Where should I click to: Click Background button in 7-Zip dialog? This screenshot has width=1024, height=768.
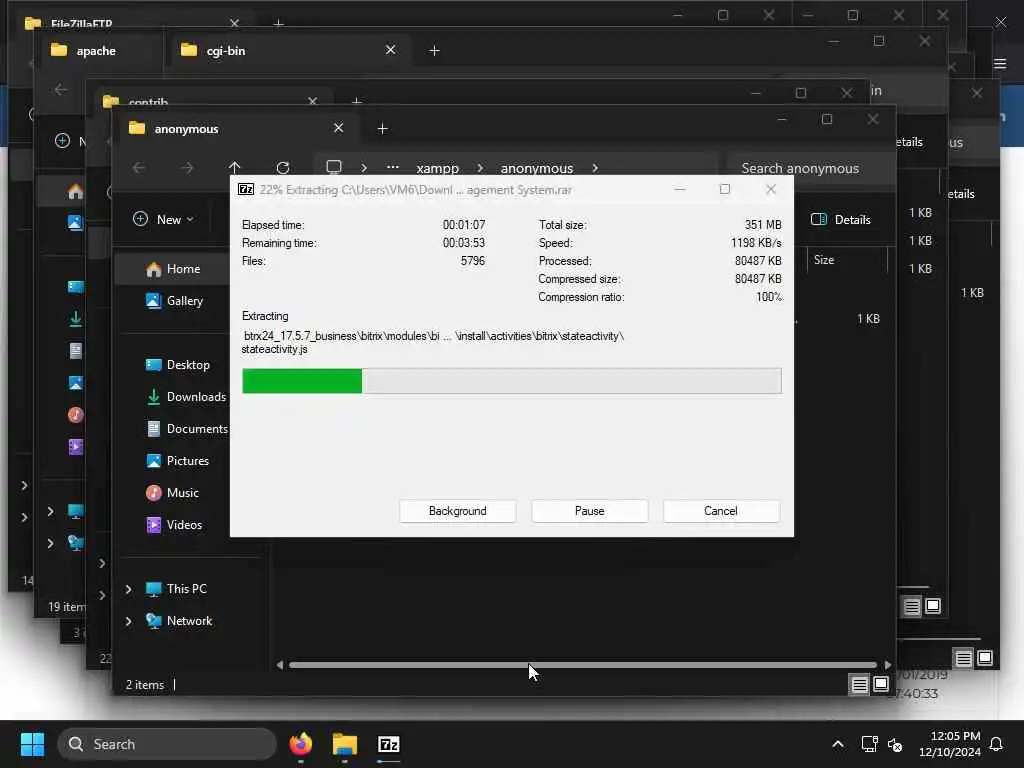coord(457,511)
